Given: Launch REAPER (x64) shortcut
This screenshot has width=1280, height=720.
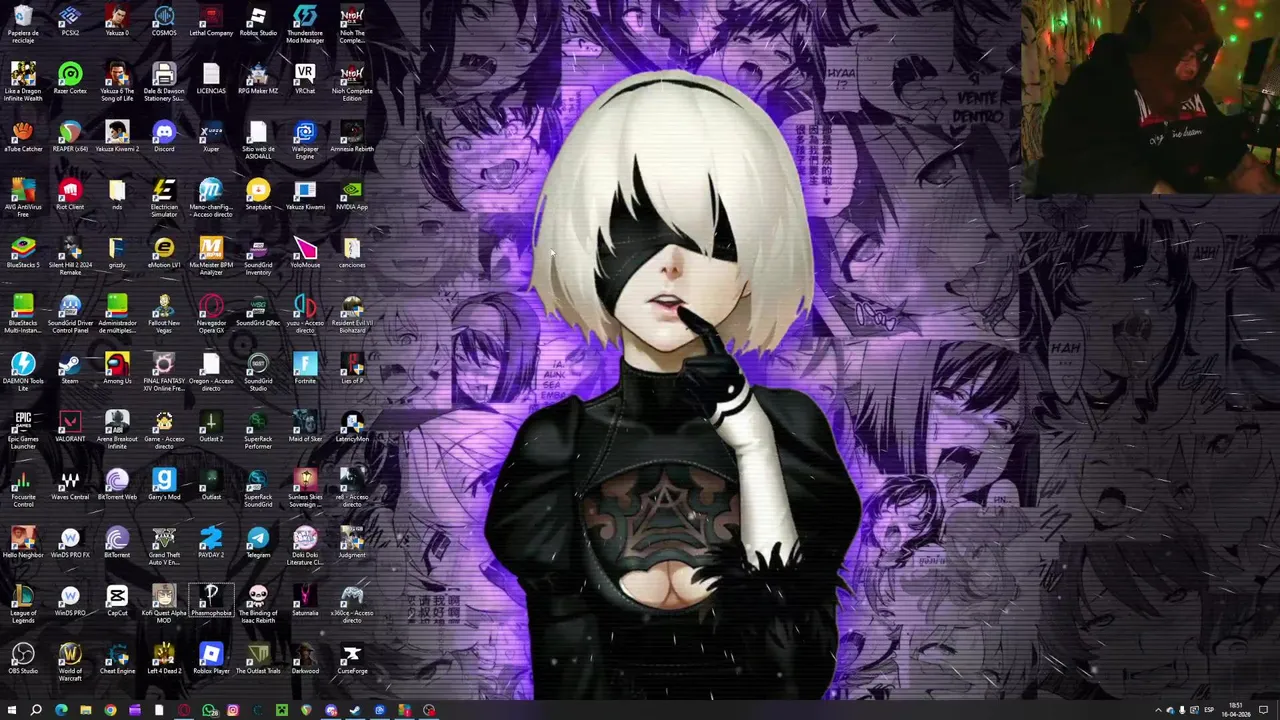Looking at the screenshot, I should click(x=70, y=137).
